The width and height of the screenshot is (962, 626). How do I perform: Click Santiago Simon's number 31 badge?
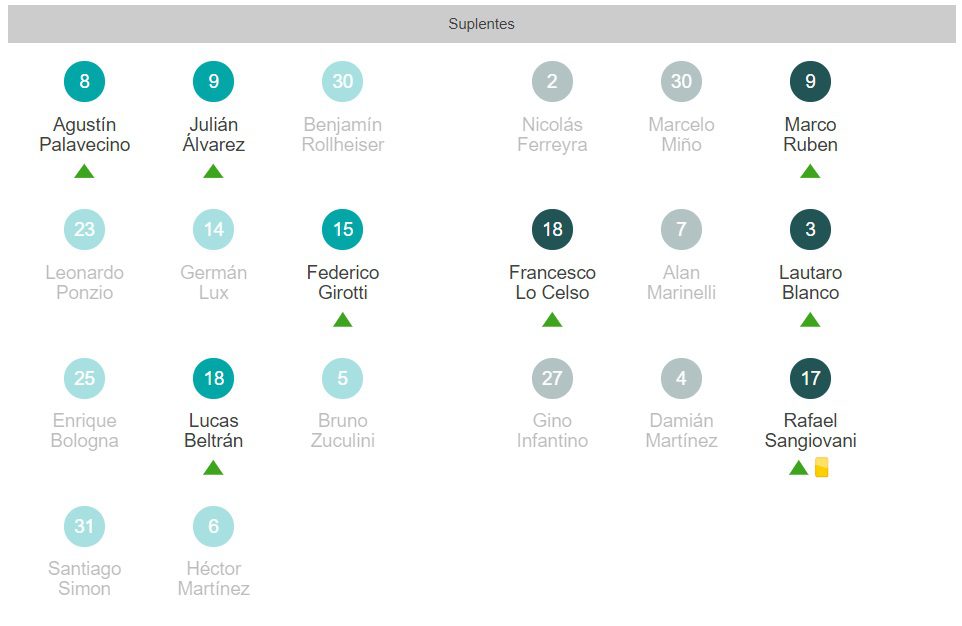click(84, 526)
